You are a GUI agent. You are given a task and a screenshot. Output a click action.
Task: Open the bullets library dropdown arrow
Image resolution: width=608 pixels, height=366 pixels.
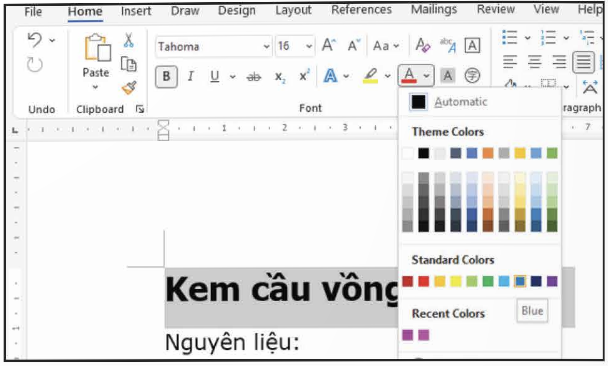coord(528,38)
